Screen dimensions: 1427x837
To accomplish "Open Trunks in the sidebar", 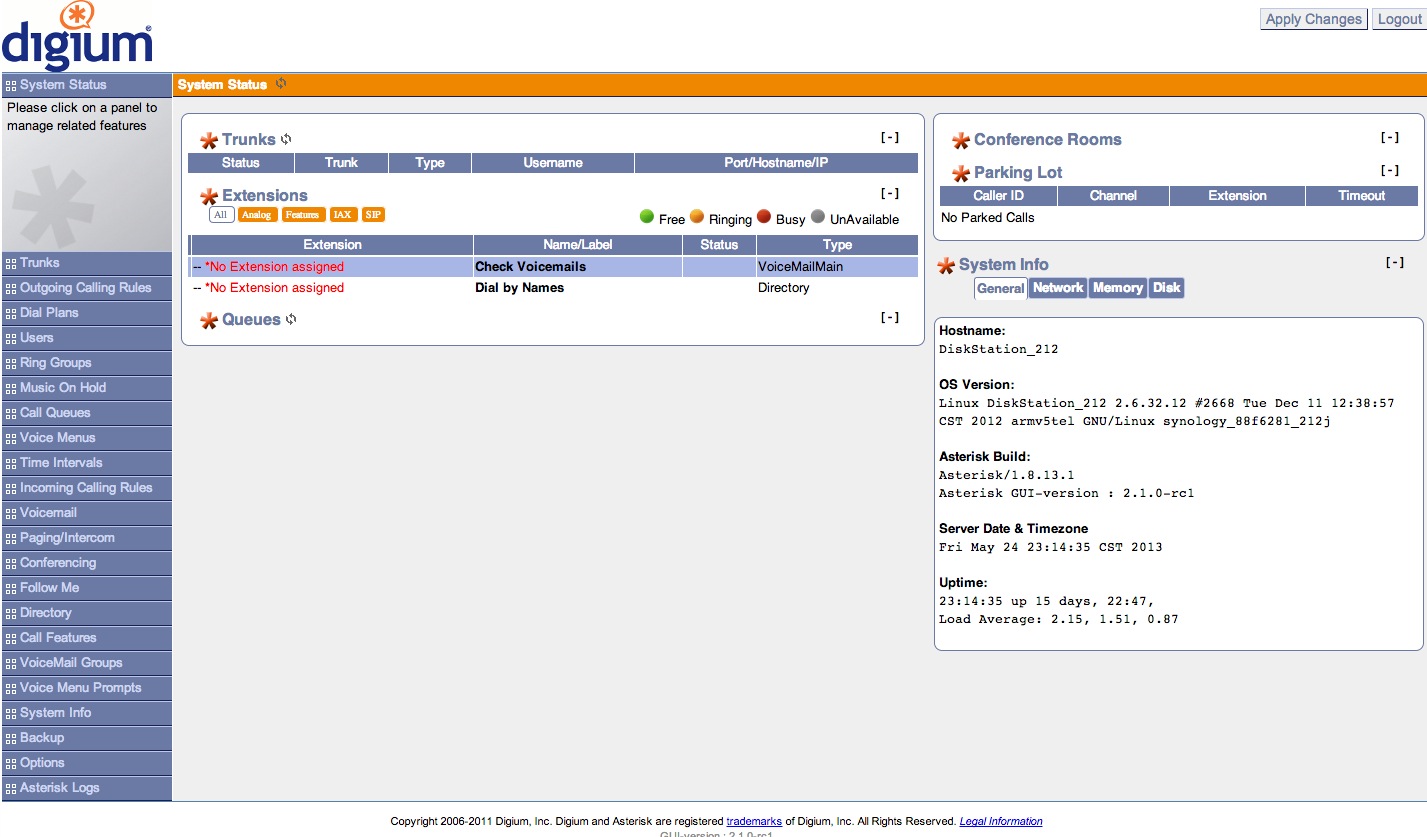I will coord(87,263).
